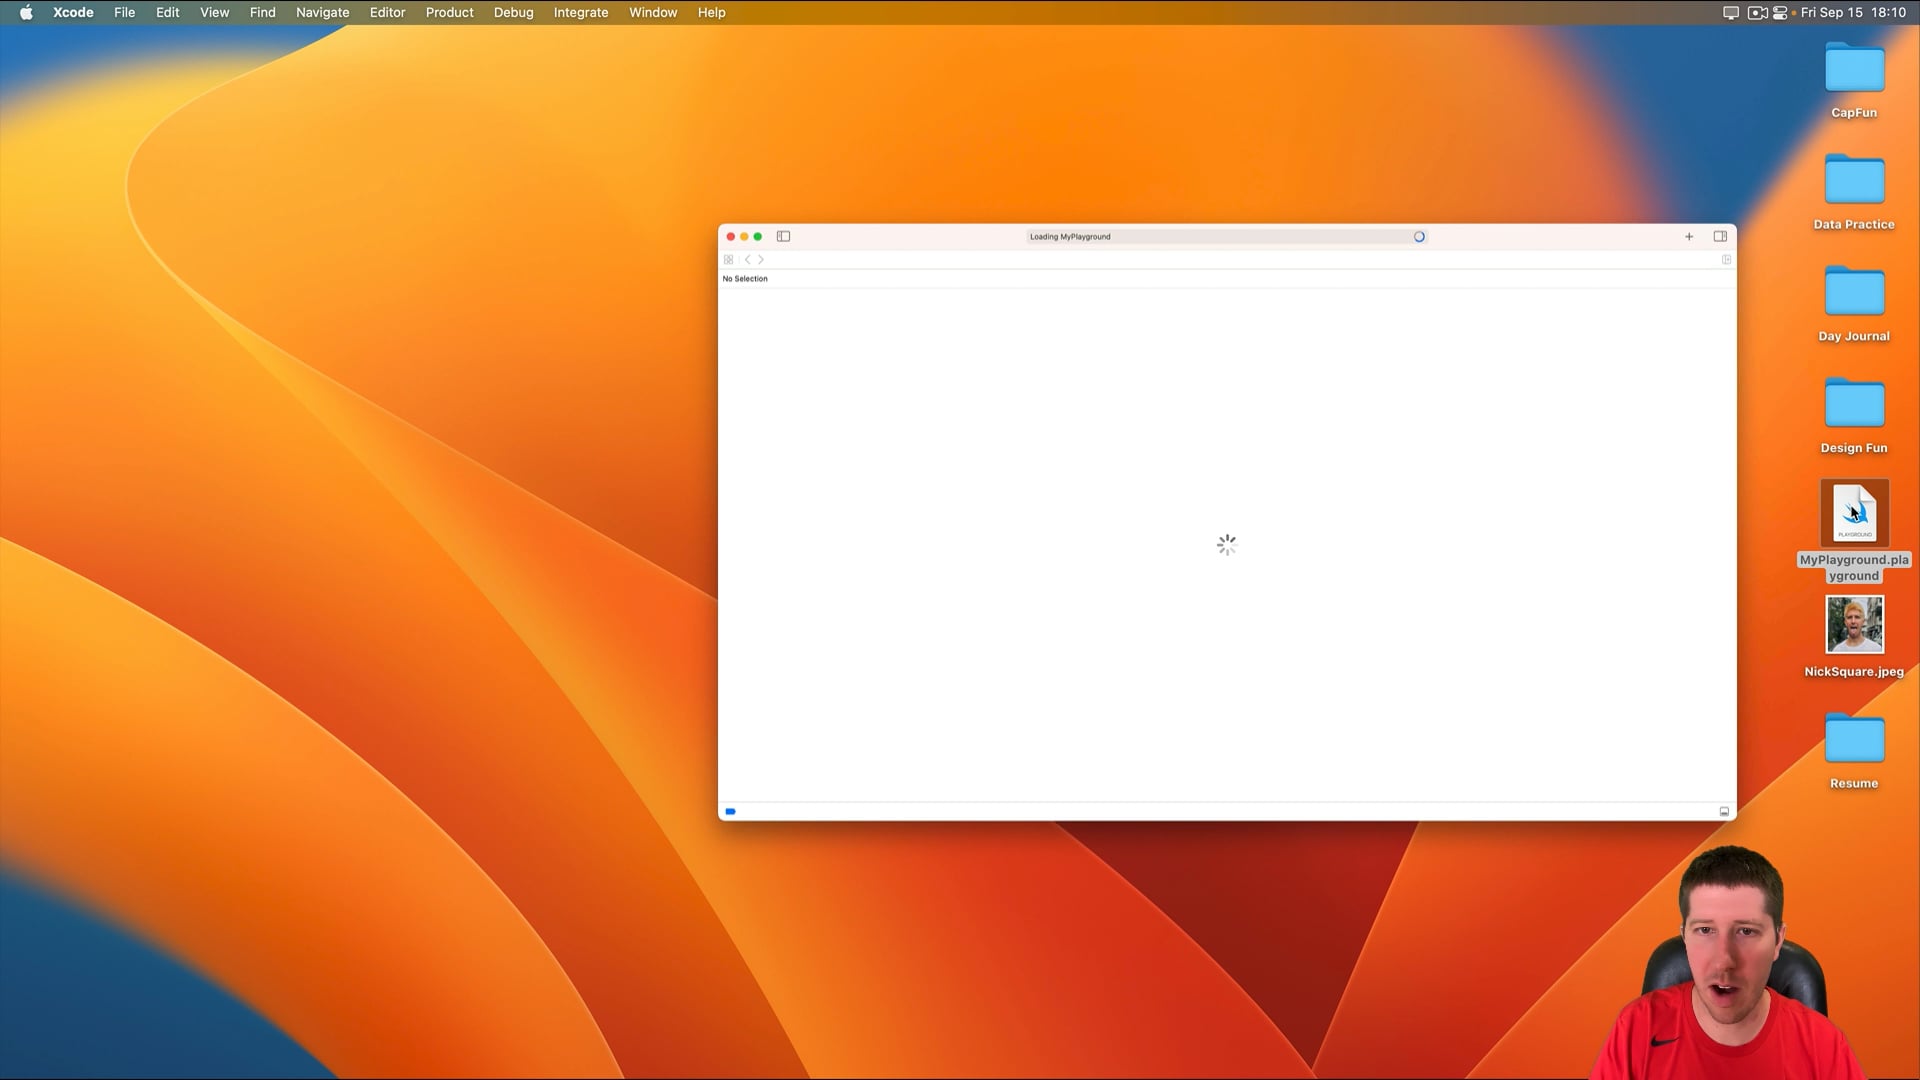Click the Loading MyPlayground activity bar
Viewport: 1920px width, 1080px height.
pyautogui.click(x=1227, y=237)
